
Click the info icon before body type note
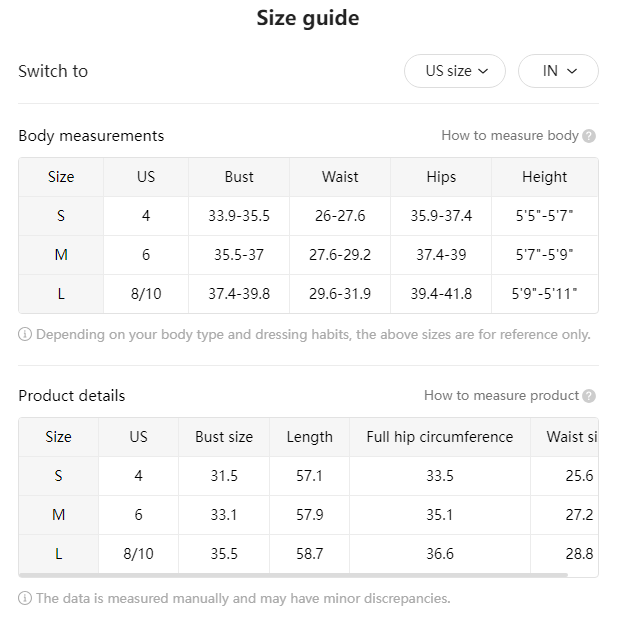click(x=25, y=334)
